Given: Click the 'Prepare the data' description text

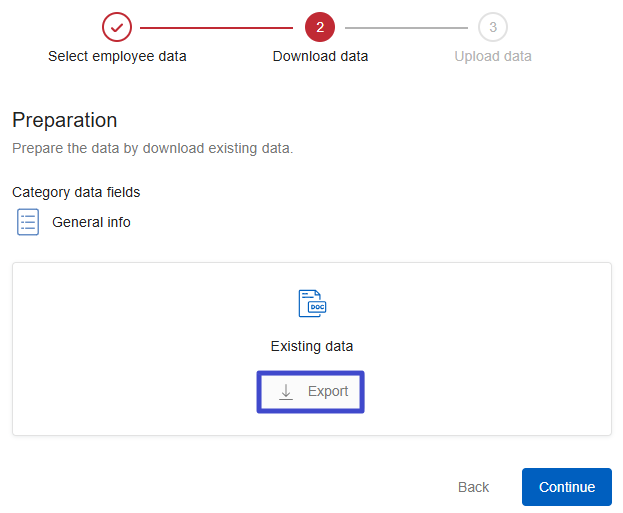Looking at the screenshot, I should click(152, 148).
